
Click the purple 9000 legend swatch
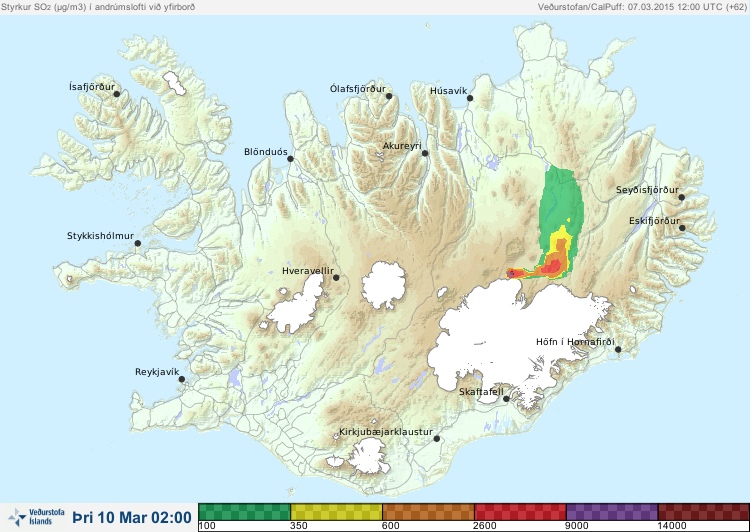[x=612, y=512]
